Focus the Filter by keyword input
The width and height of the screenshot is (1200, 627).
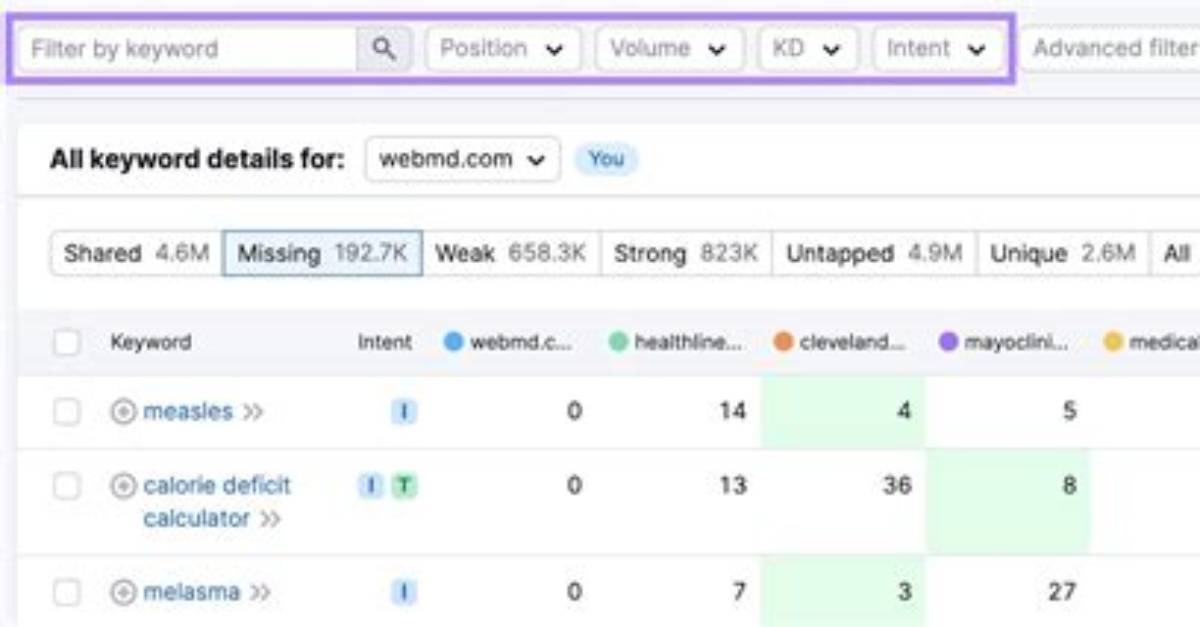click(x=188, y=49)
